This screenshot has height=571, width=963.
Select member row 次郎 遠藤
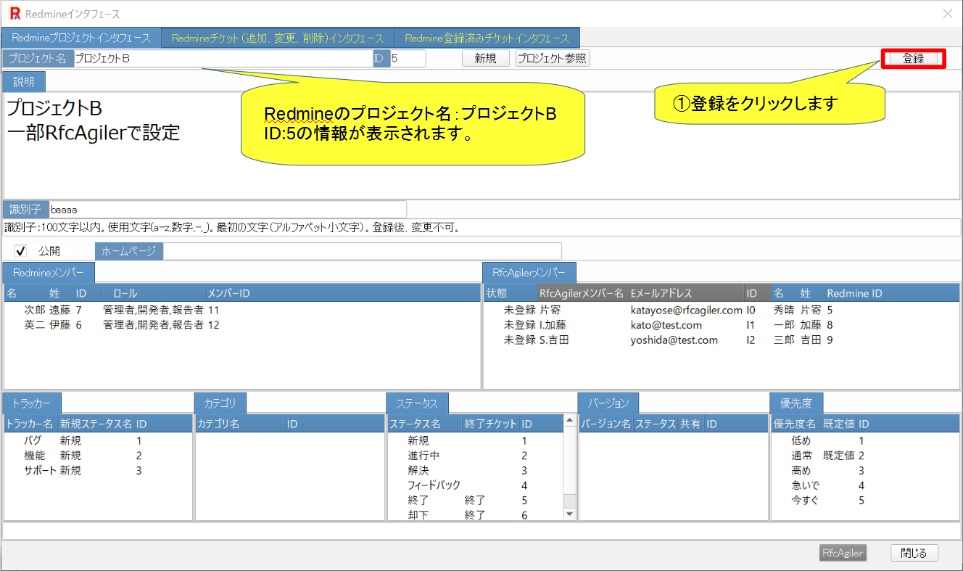click(241, 310)
